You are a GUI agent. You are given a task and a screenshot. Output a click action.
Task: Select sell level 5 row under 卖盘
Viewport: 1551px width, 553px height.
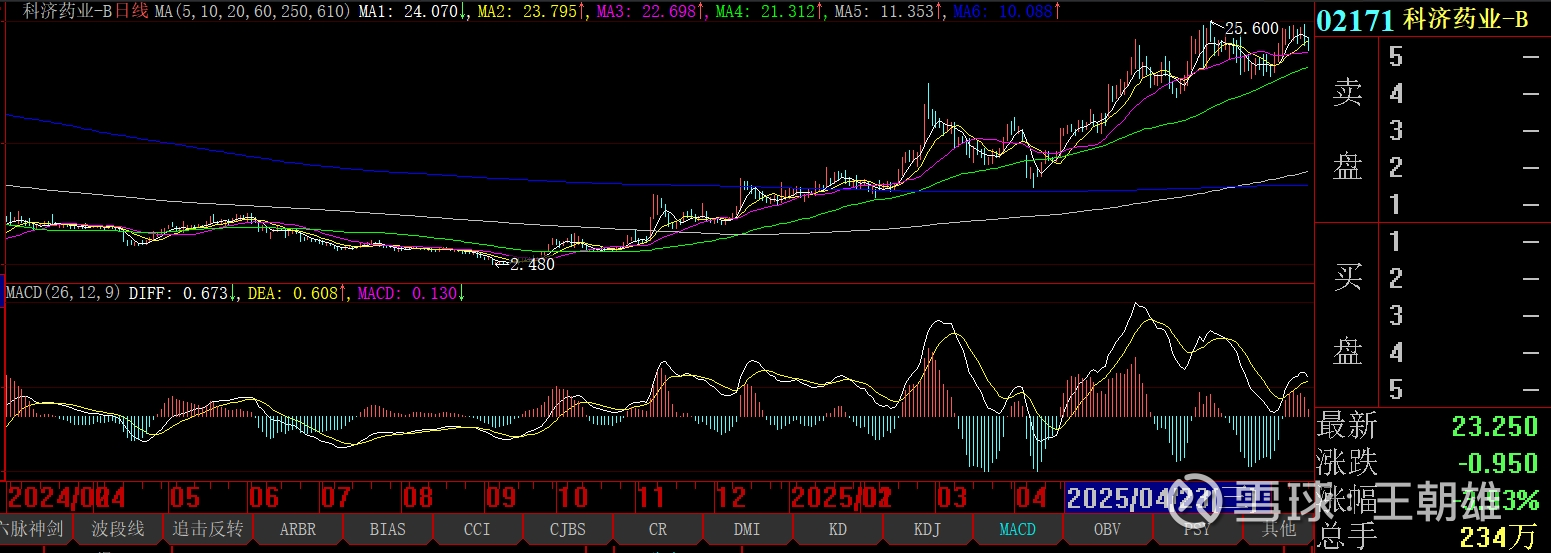pos(1463,57)
